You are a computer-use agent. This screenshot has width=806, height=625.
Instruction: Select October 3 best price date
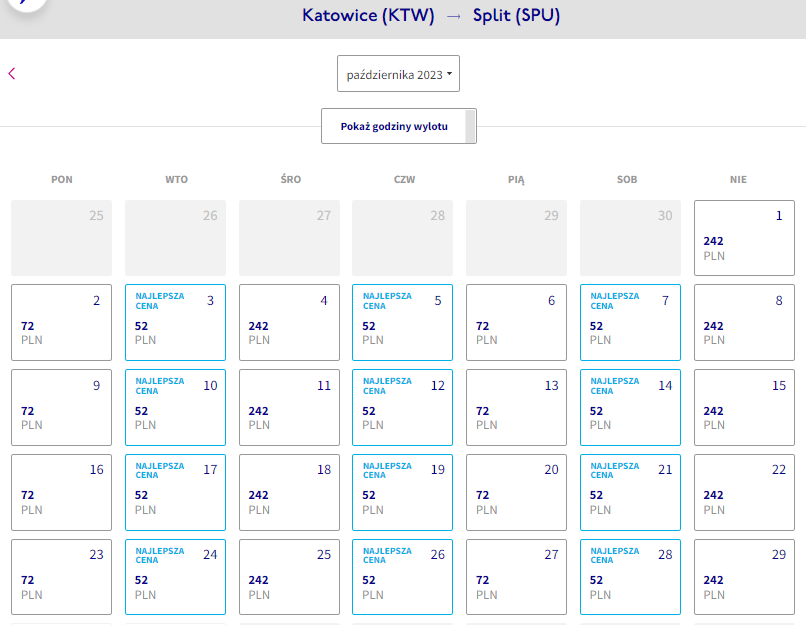pos(175,322)
